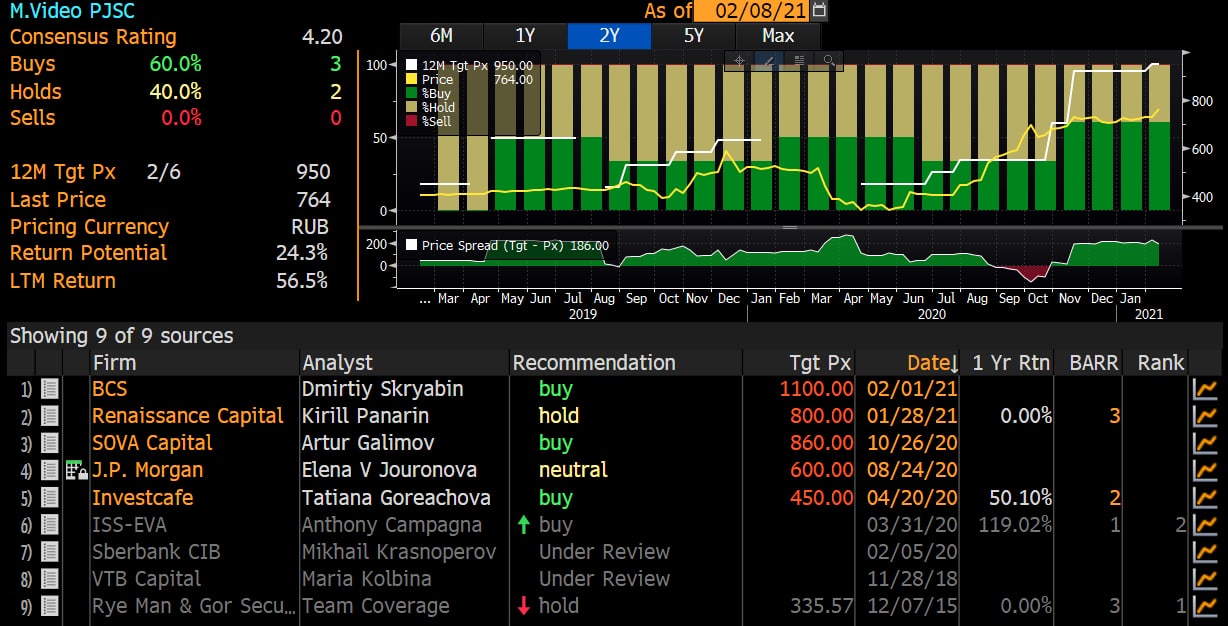The image size is (1228, 626).
Task: Click yellow Price legend swatch
Action: (x=411, y=80)
